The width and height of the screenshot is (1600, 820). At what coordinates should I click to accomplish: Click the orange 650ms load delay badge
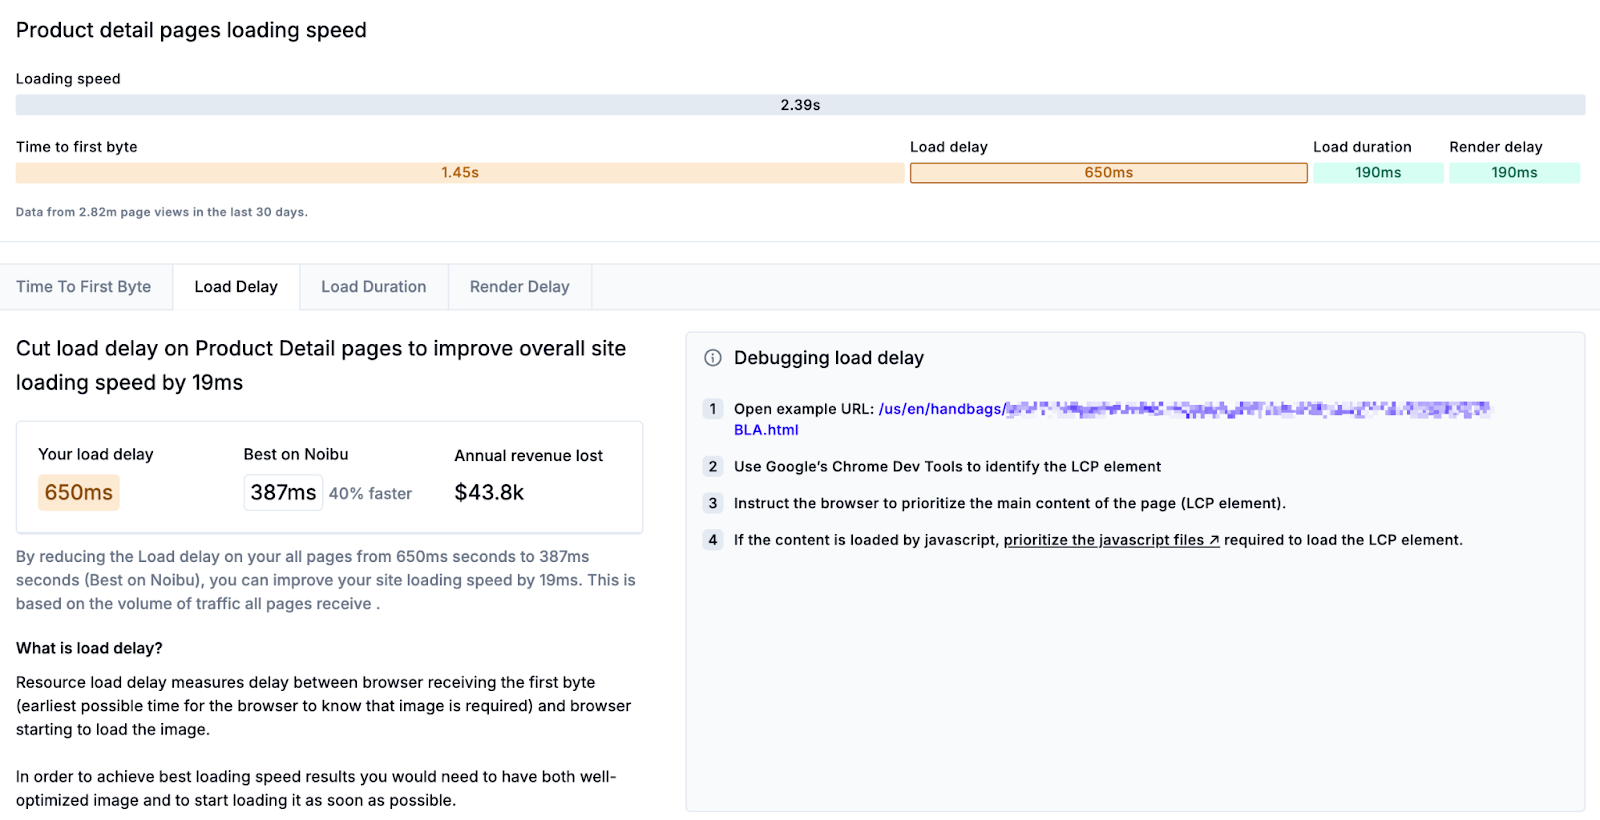pos(79,492)
